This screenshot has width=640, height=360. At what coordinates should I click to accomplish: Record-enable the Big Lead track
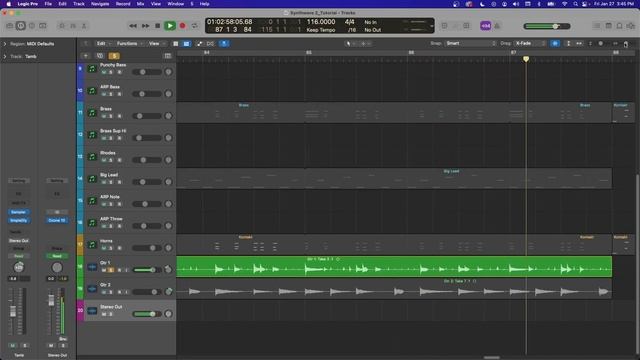pos(119,182)
